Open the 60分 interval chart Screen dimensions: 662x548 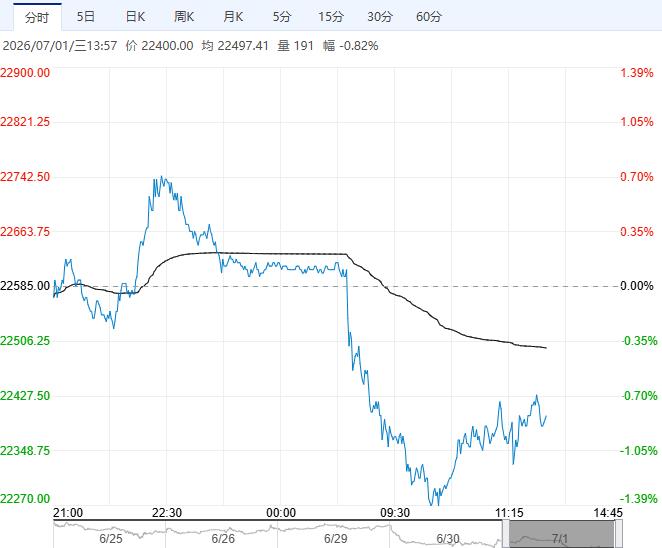[x=429, y=17]
